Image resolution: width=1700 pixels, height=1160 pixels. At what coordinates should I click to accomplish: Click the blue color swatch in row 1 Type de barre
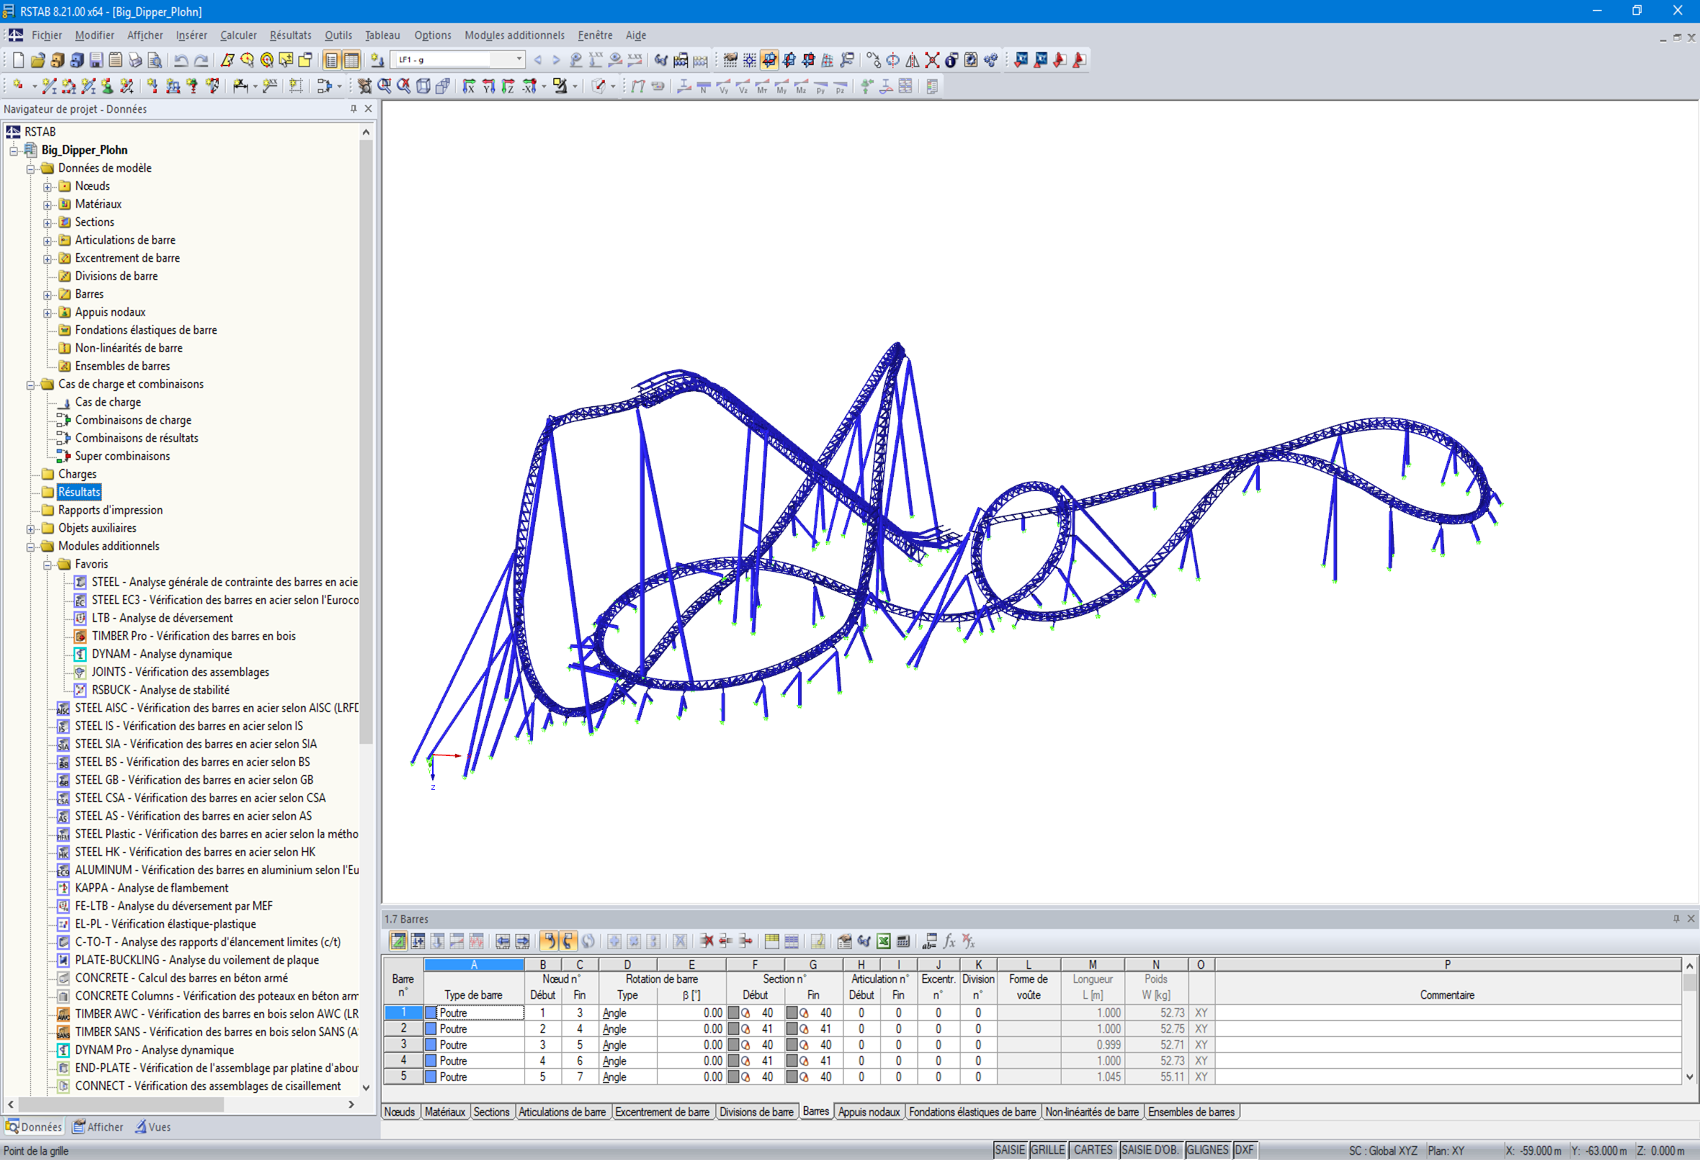431,1013
